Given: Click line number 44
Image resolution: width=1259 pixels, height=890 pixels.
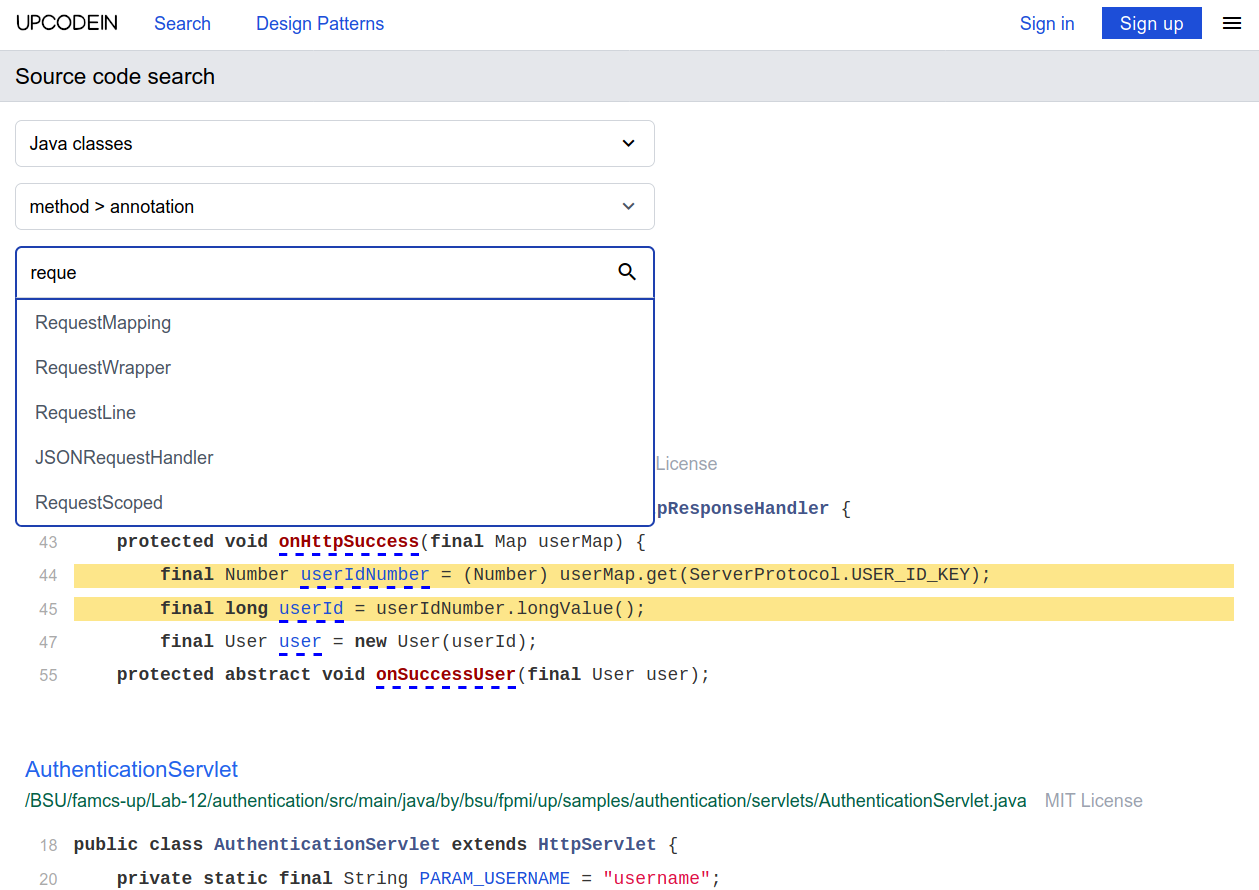Looking at the screenshot, I should point(48,575).
